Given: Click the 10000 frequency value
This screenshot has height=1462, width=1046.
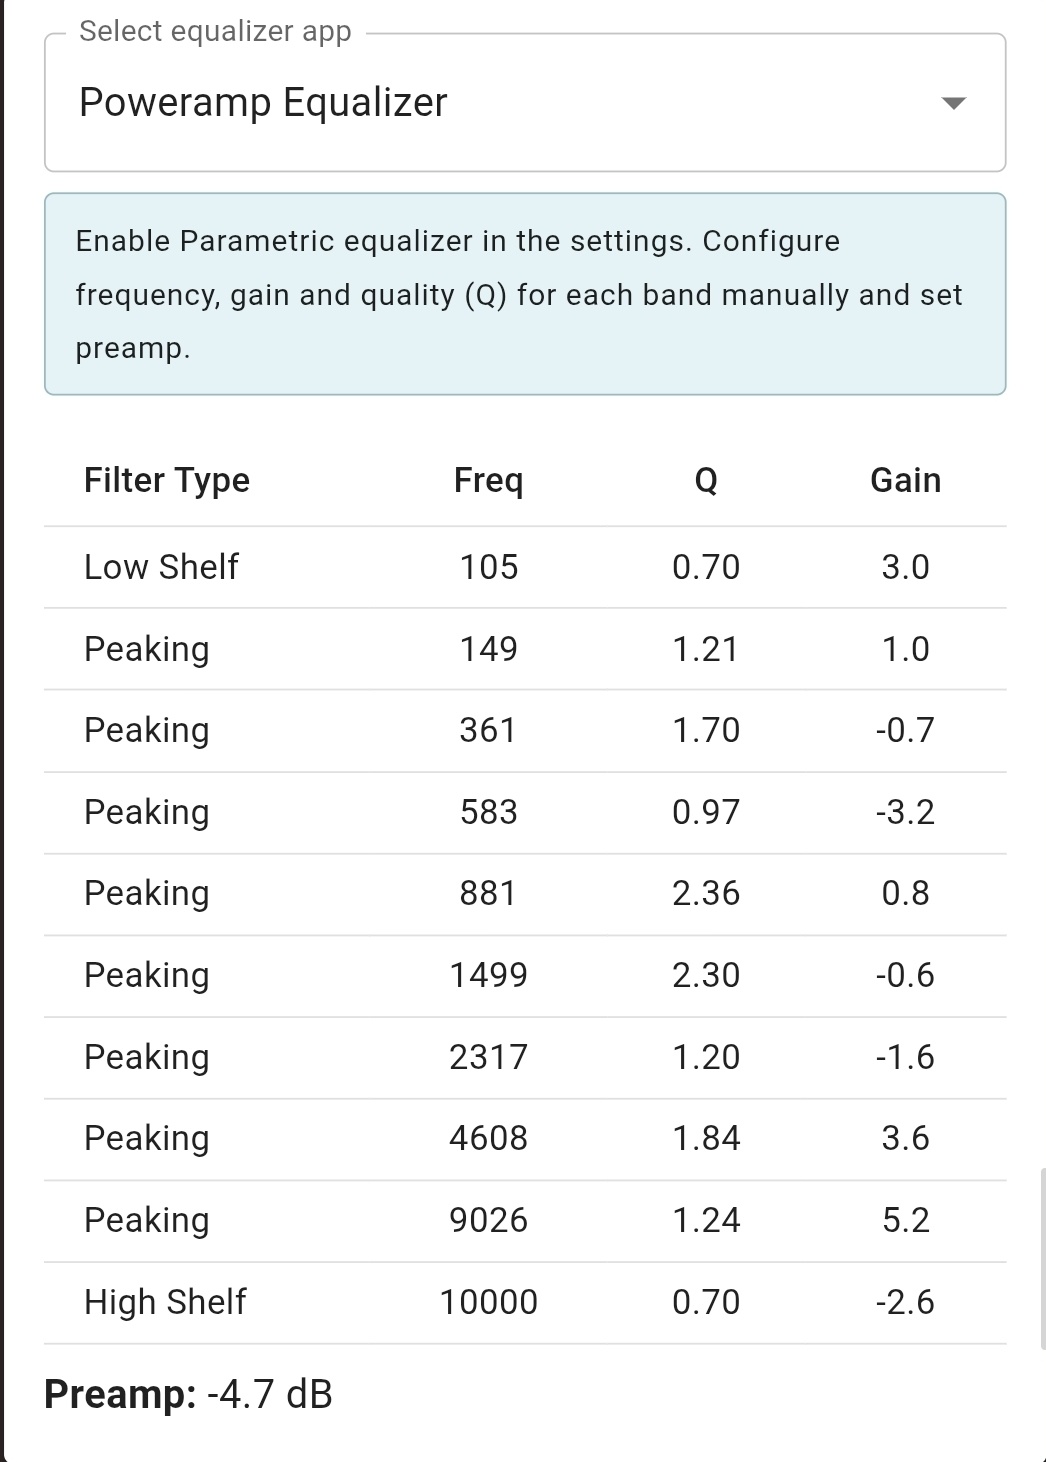Looking at the screenshot, I should coord(488,1302).
